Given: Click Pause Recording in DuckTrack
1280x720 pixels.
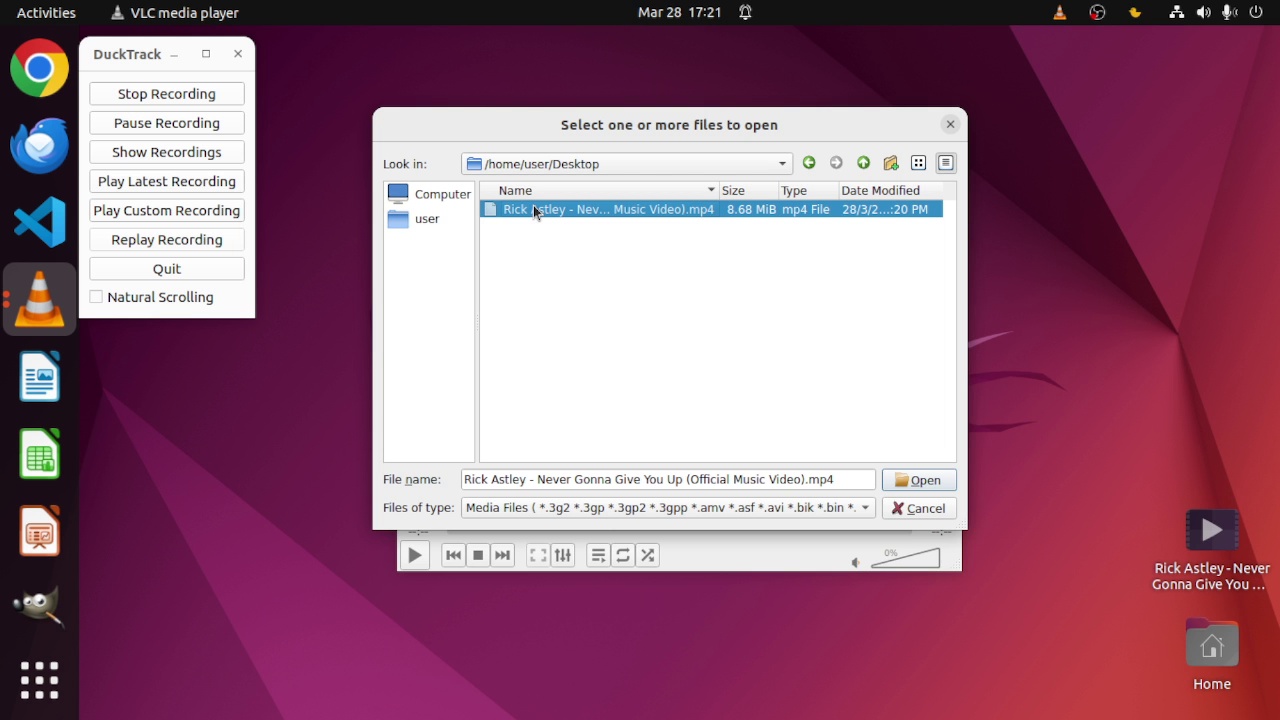Looking at the screenshot, I should [x=167, y=123].
